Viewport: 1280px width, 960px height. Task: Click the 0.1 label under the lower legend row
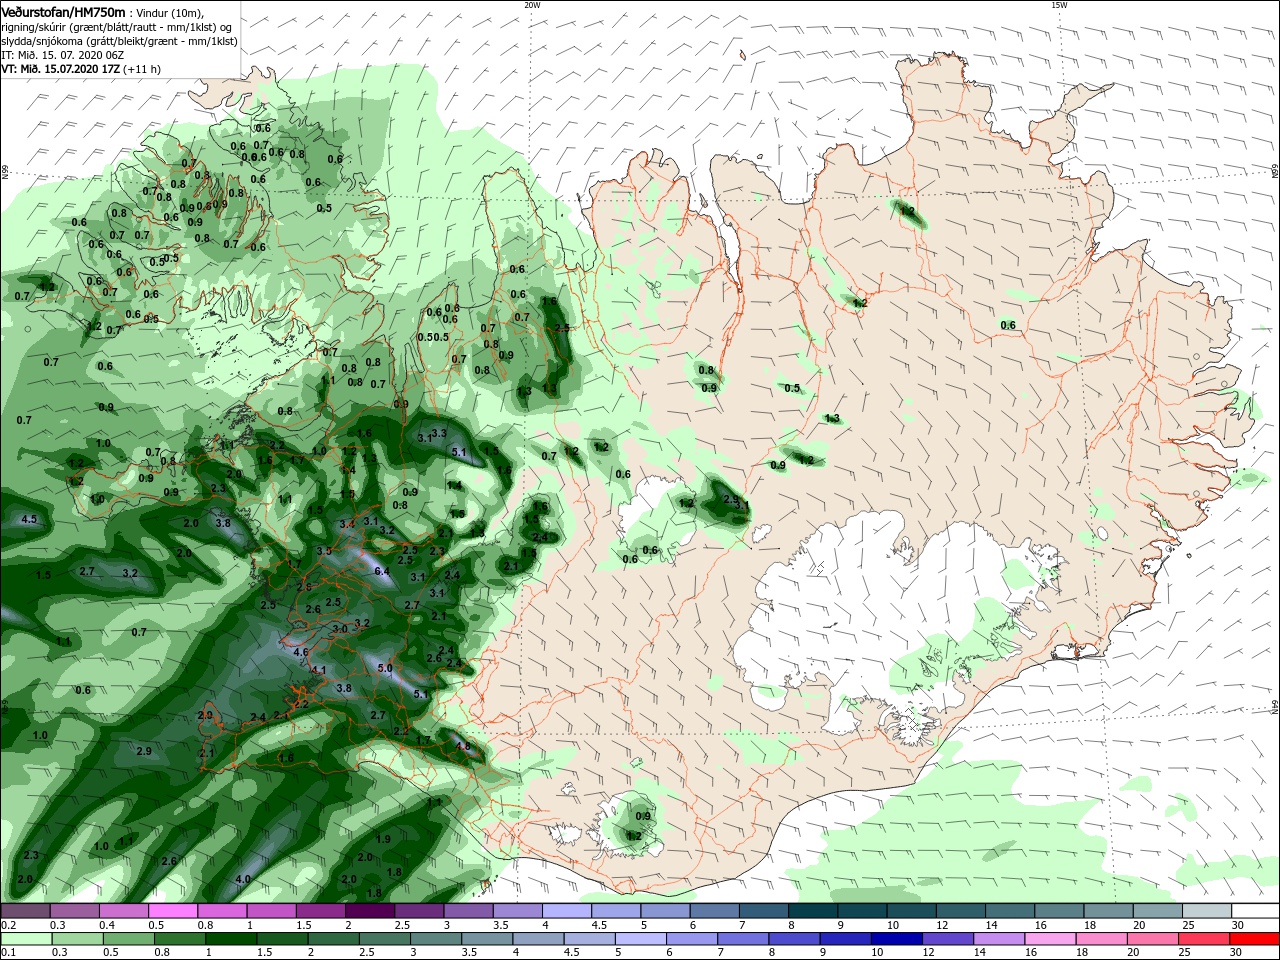8,953
